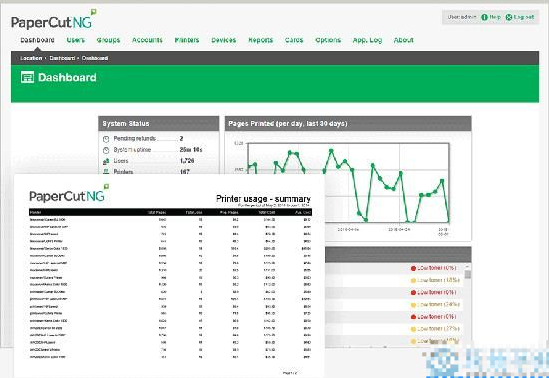Open the Users tab
The width and height of the screenshot is (549, 378).
[x=76, y=40]
